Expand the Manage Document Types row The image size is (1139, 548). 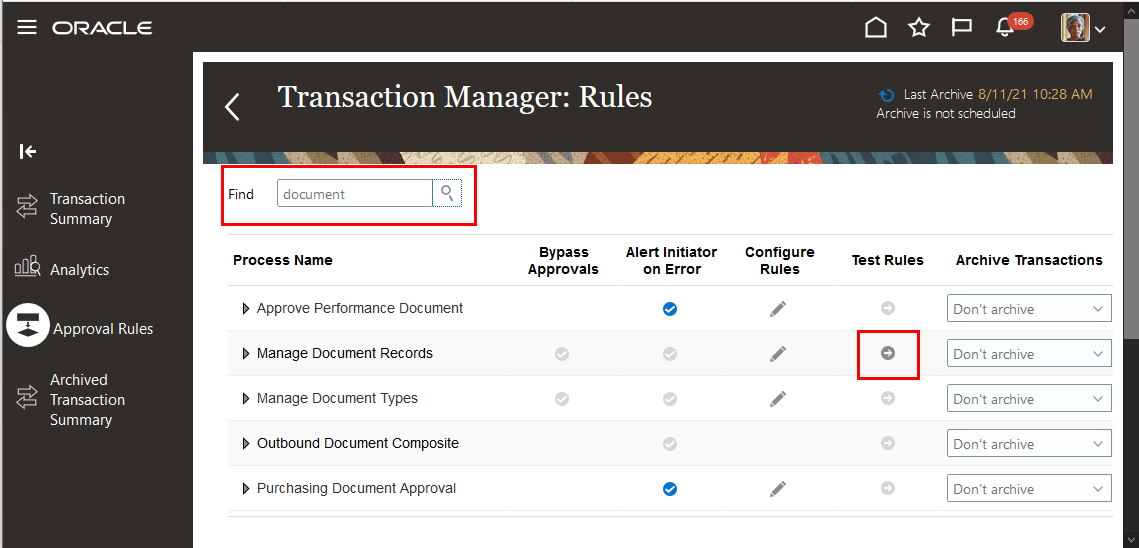(x=246, y=399)
